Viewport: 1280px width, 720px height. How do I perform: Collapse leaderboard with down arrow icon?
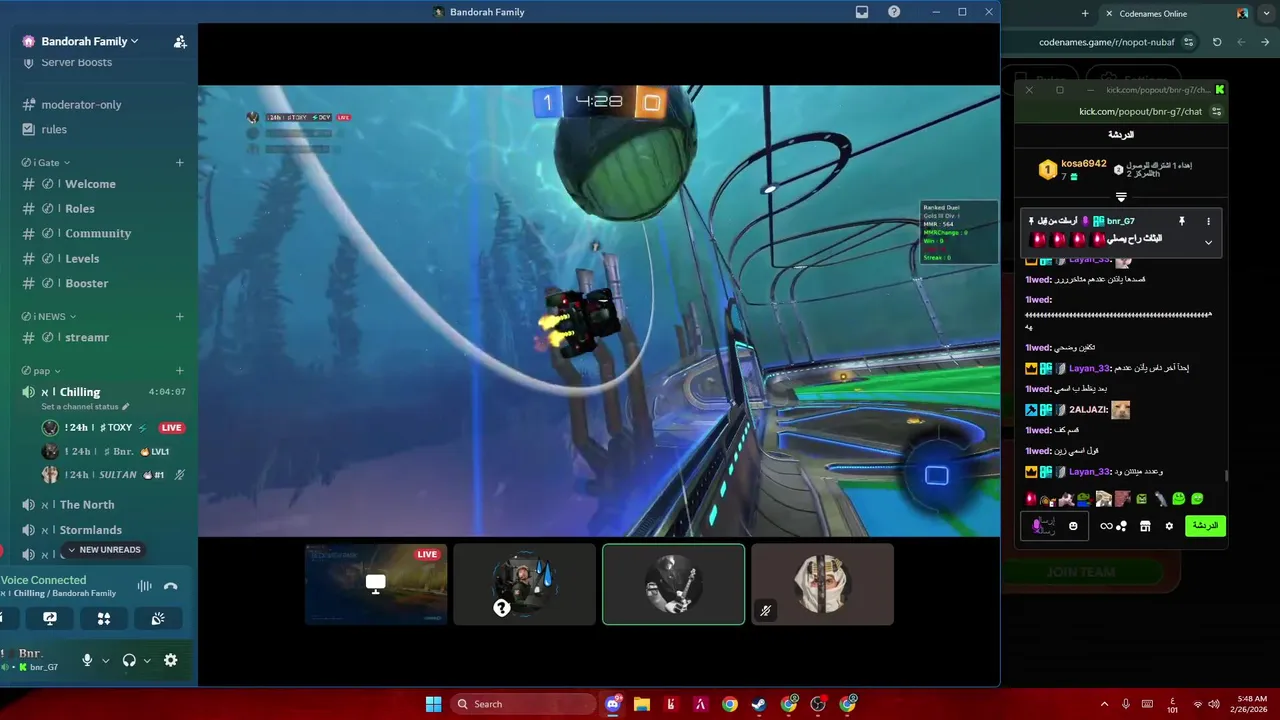click(x=1121, y=197)
